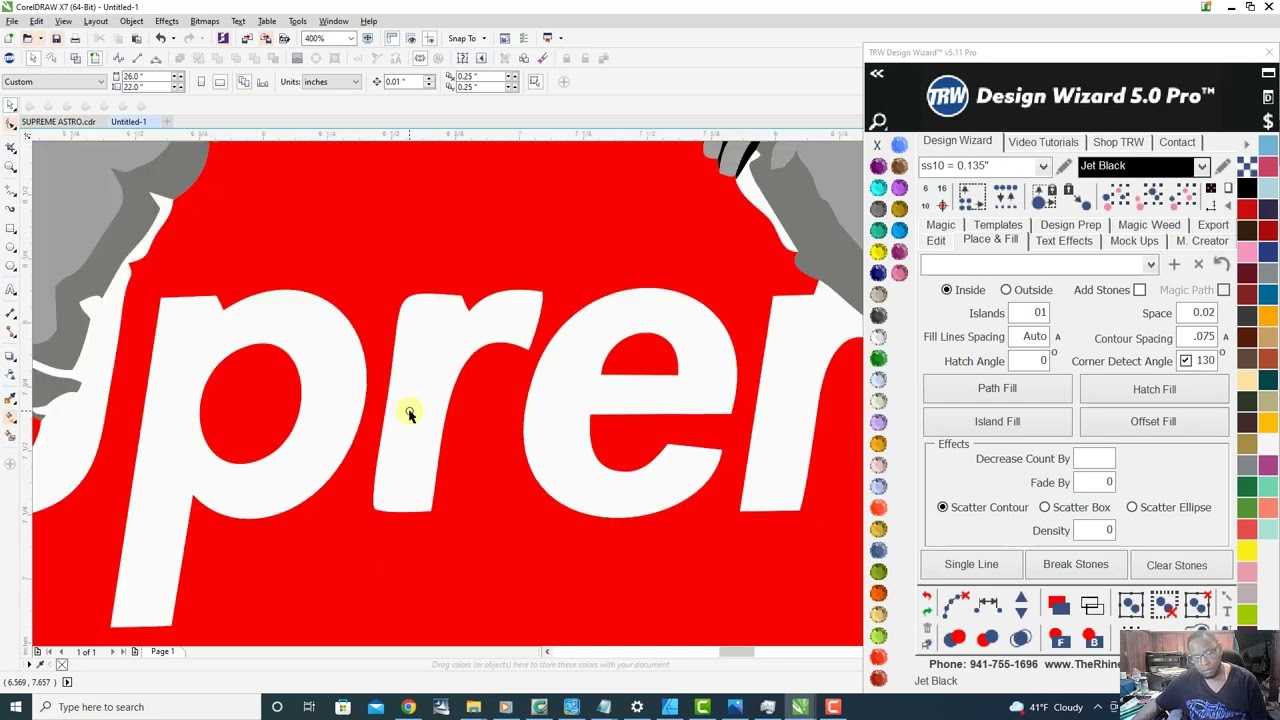Pick the green rhinestone color swatch

(x=878, y=358)
